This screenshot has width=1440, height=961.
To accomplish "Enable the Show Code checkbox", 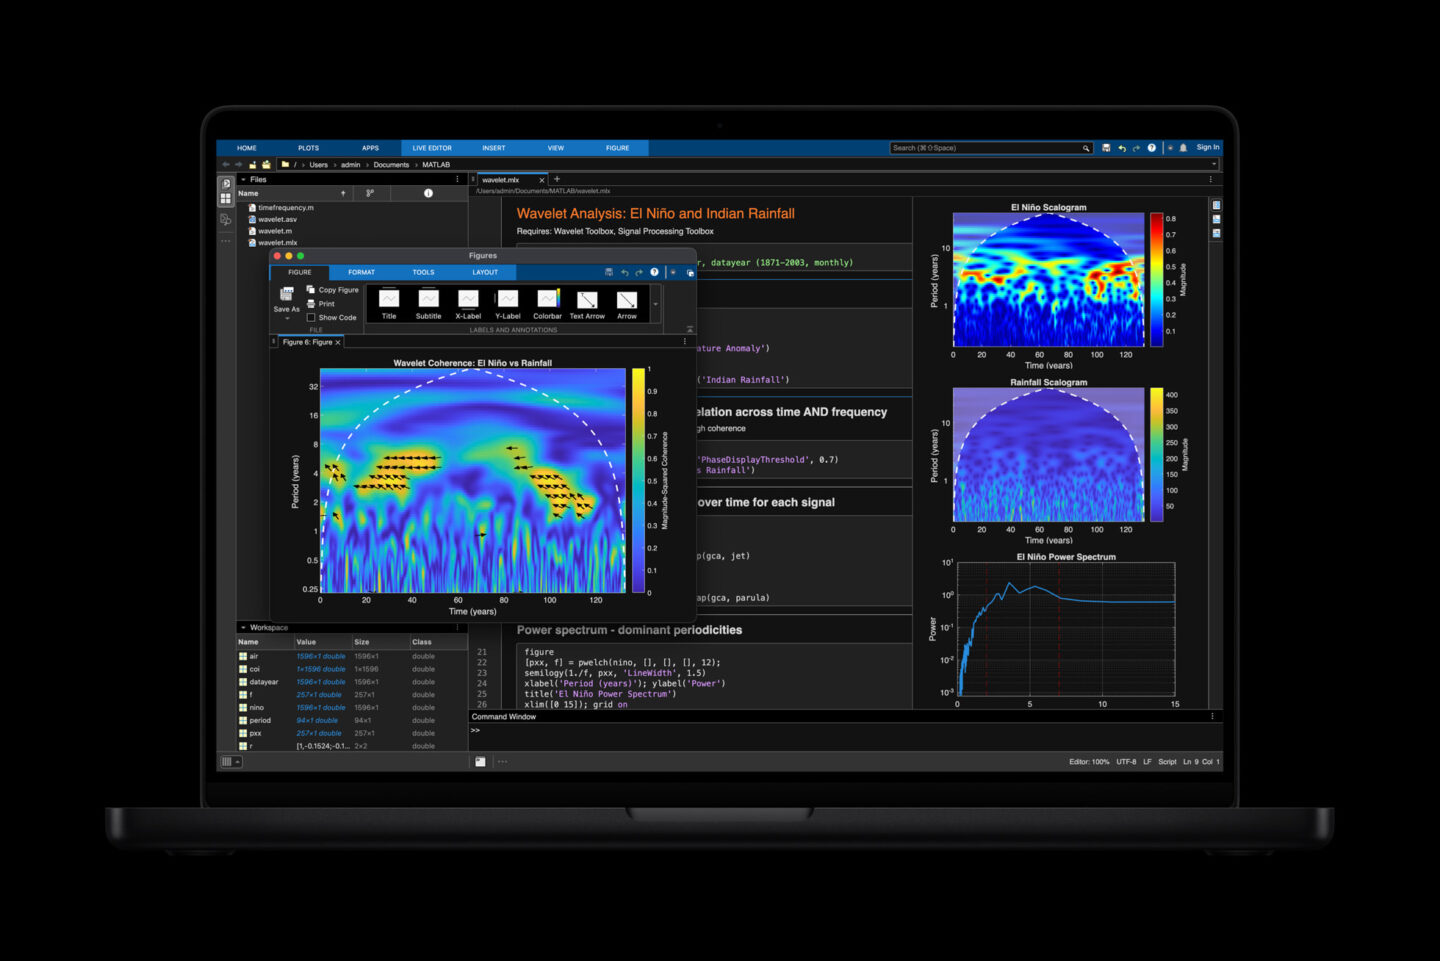I will pyautogui.click(x=312, y=317).
